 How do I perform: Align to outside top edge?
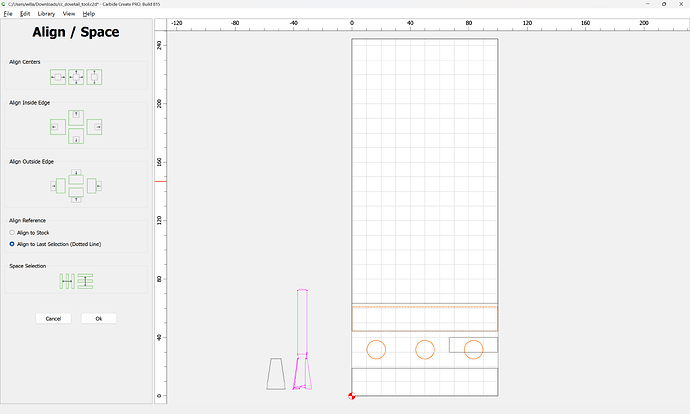pos(76,177)
